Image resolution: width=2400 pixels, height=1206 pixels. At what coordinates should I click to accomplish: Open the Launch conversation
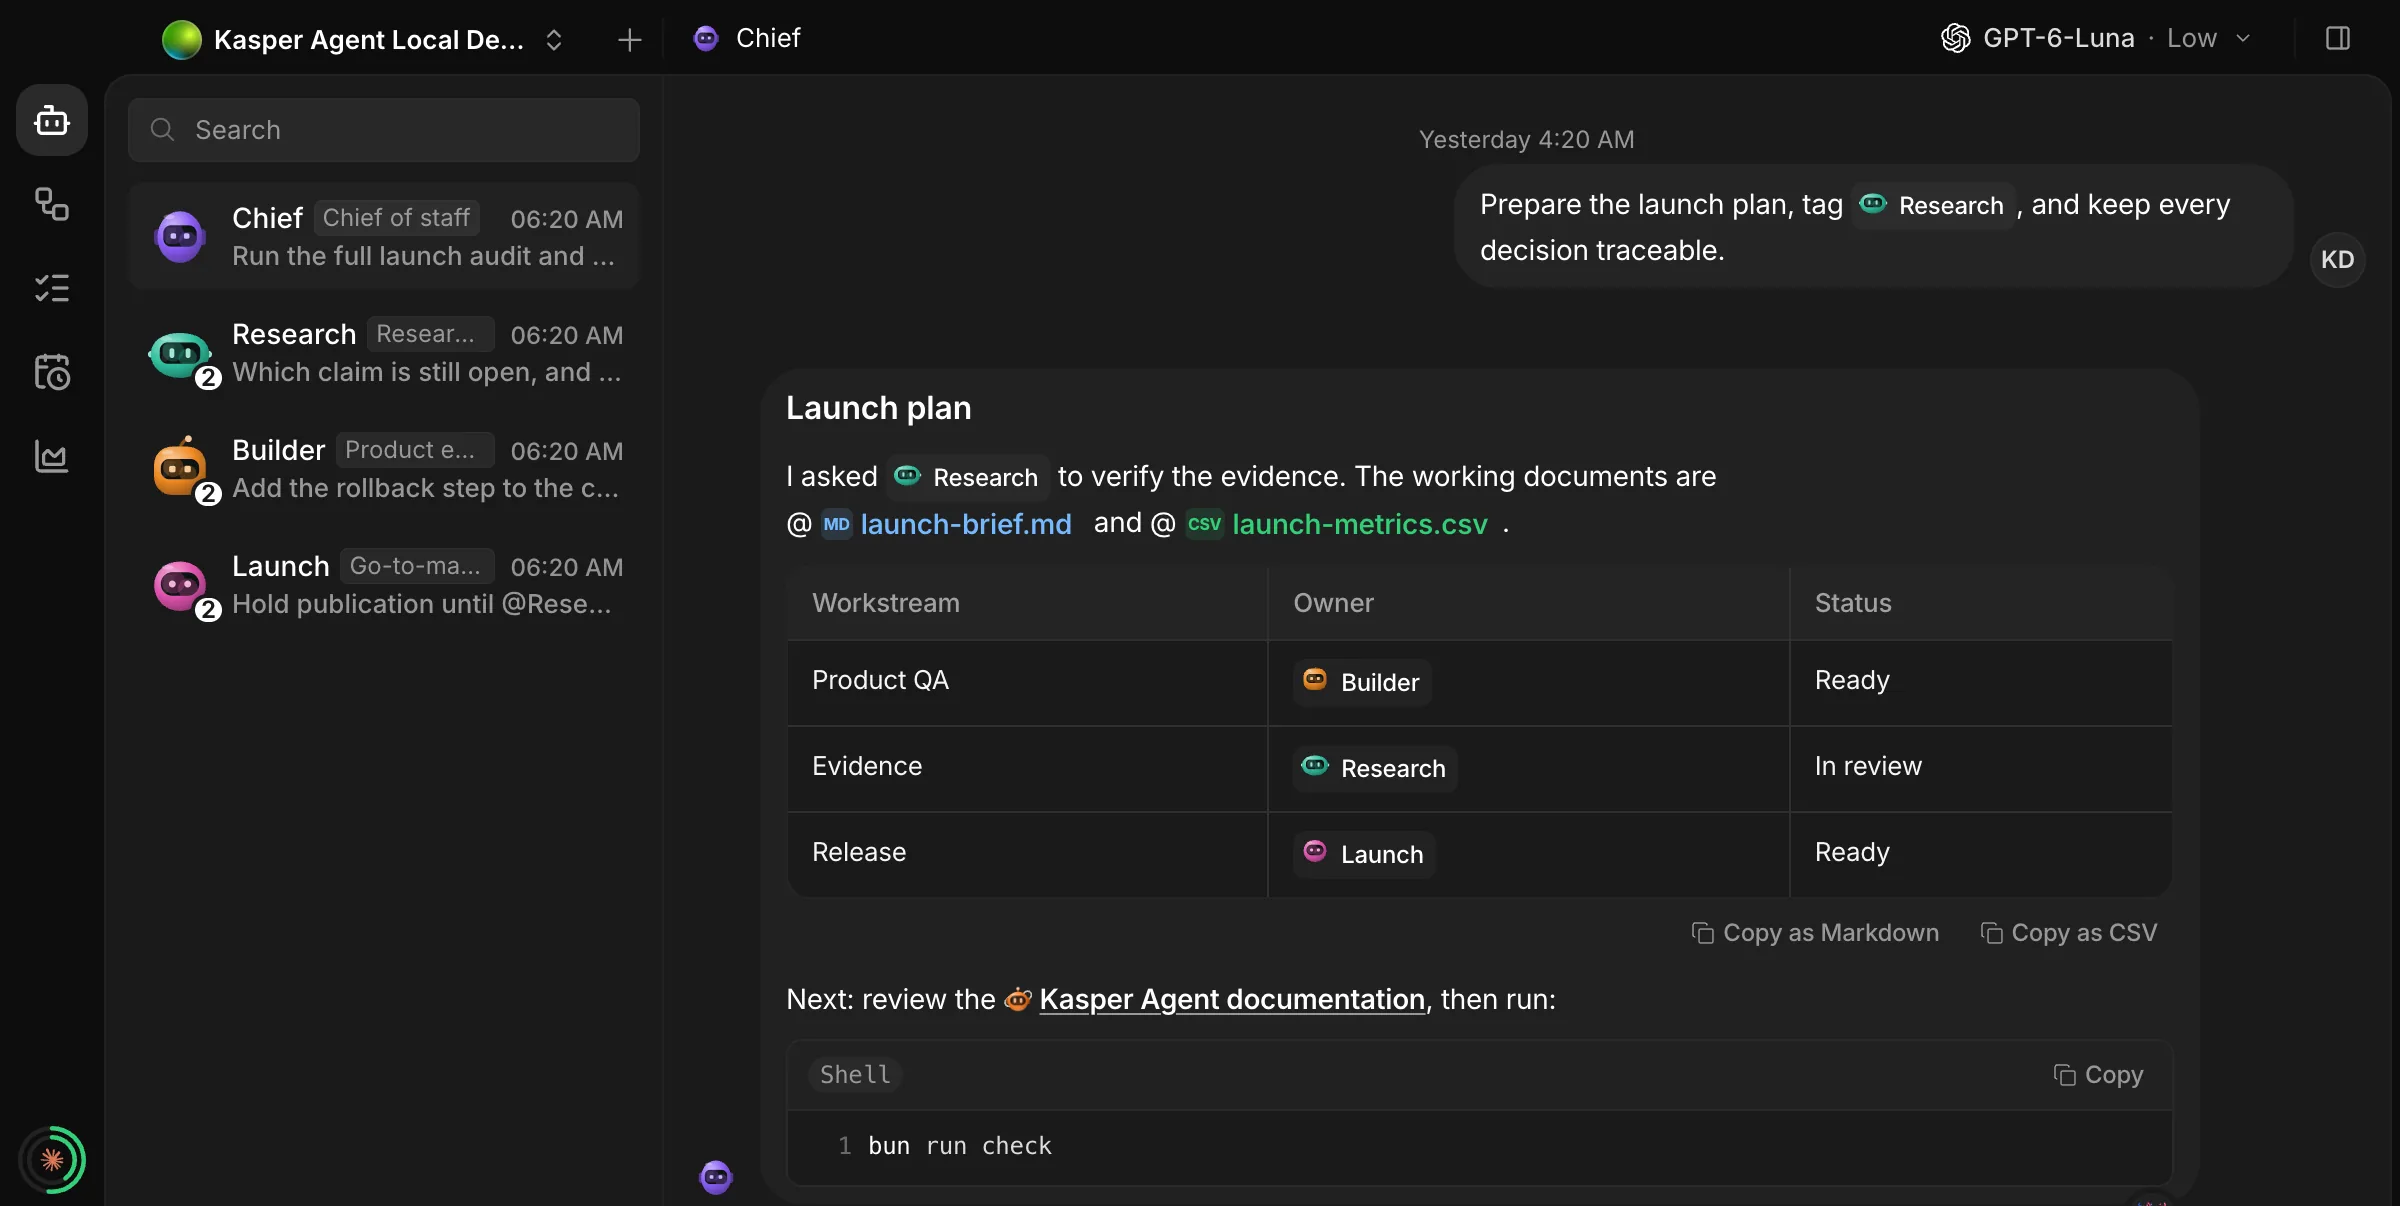(x=384, y=584)
